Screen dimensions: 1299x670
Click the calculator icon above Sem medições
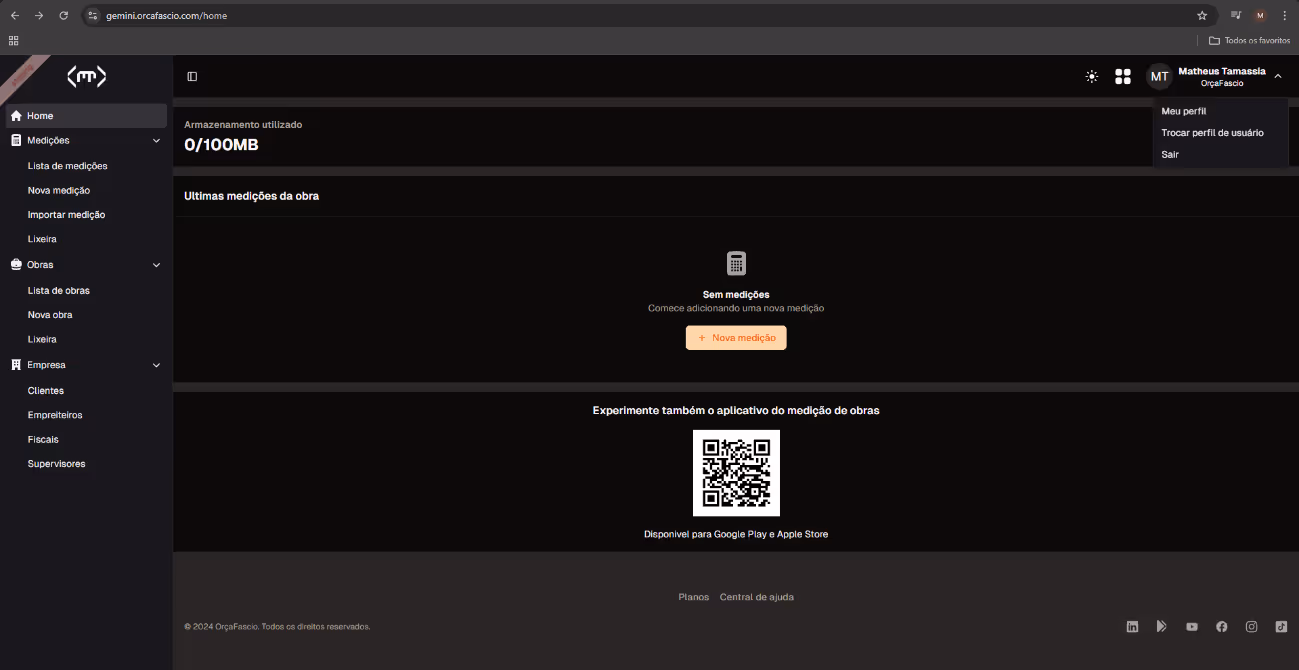[736, 264]
